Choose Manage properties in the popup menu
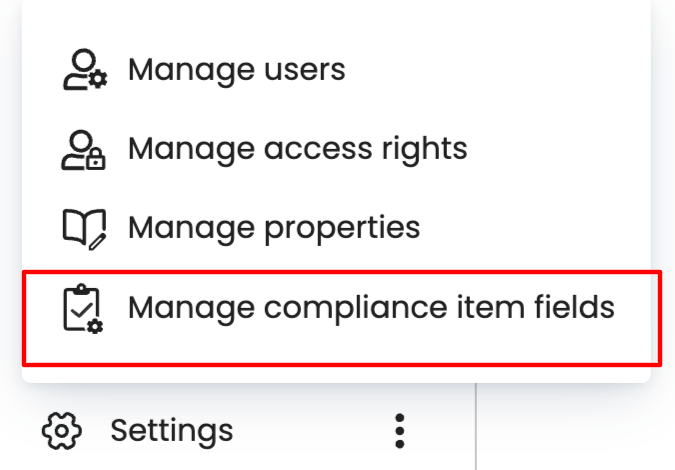Viewport: 675px width, 470px height. point(273,228)
